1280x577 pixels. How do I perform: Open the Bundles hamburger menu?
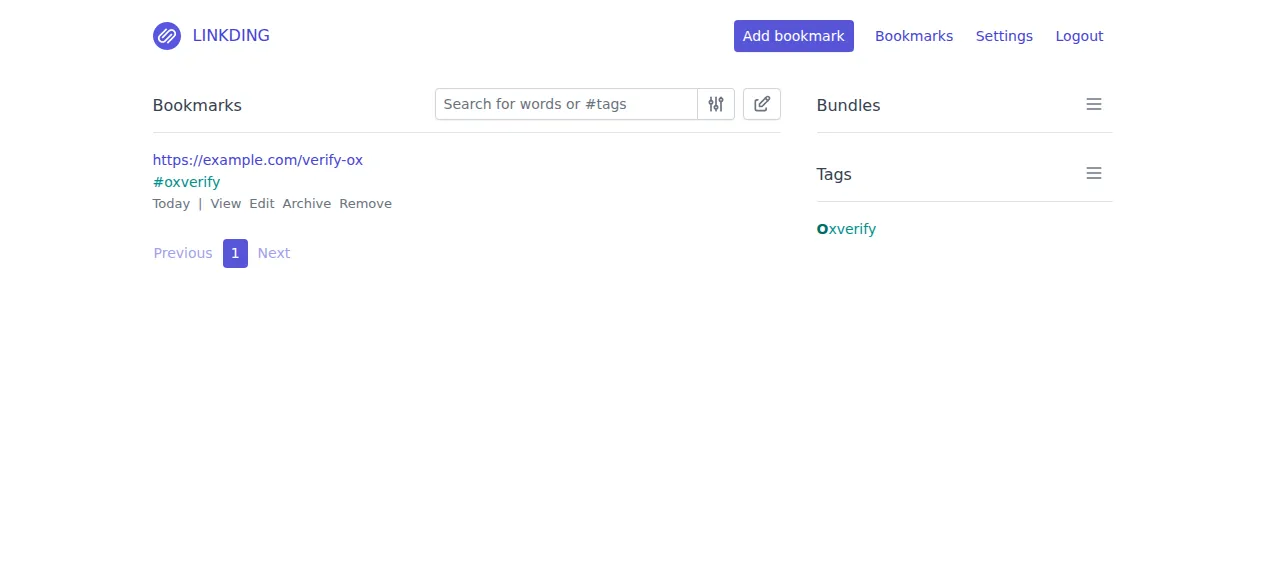pos(1094,104)
